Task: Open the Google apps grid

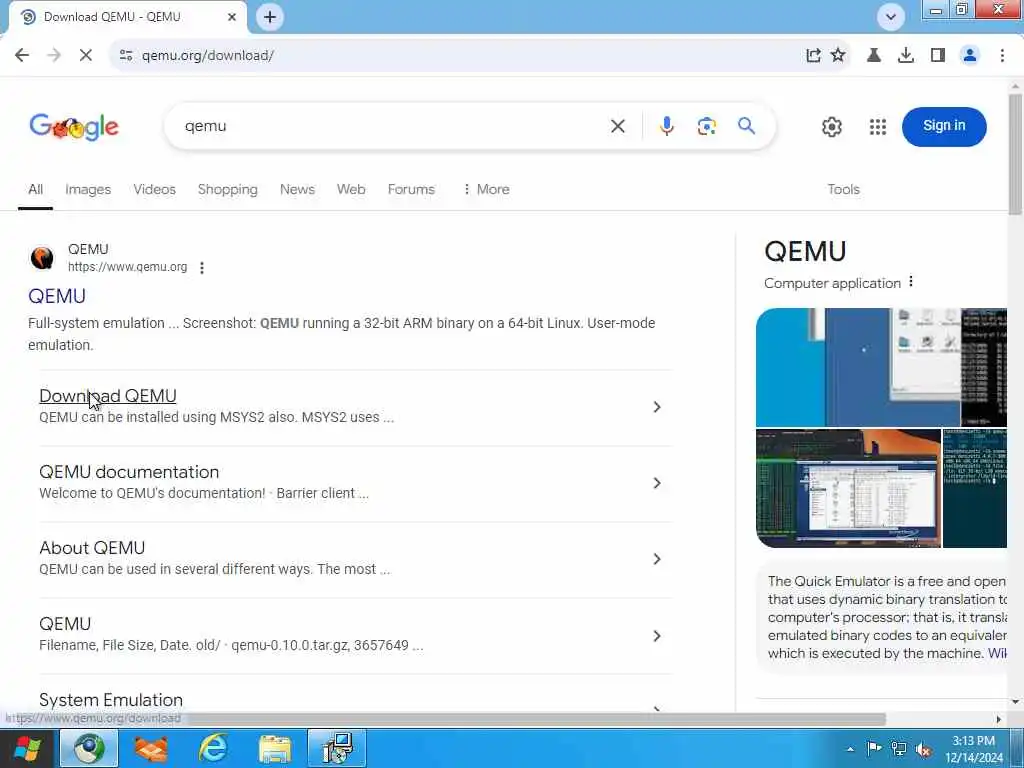Action: click(878, 127)
